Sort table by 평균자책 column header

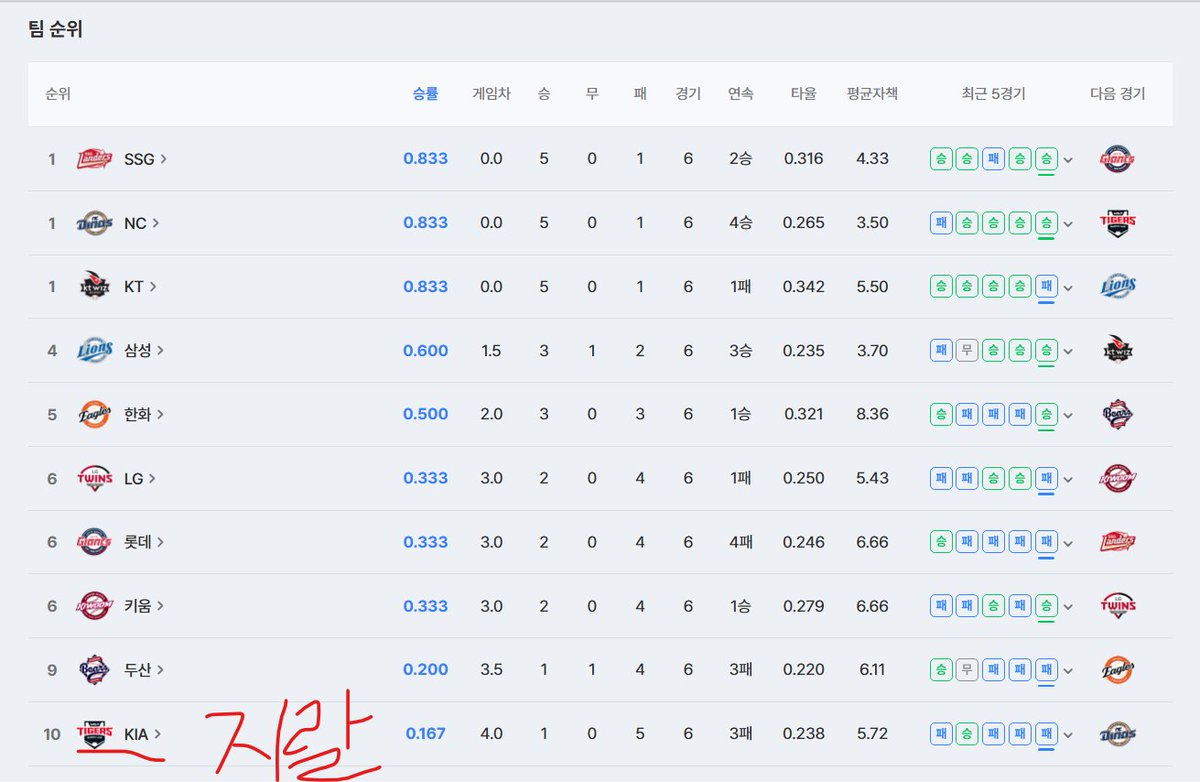872,94
